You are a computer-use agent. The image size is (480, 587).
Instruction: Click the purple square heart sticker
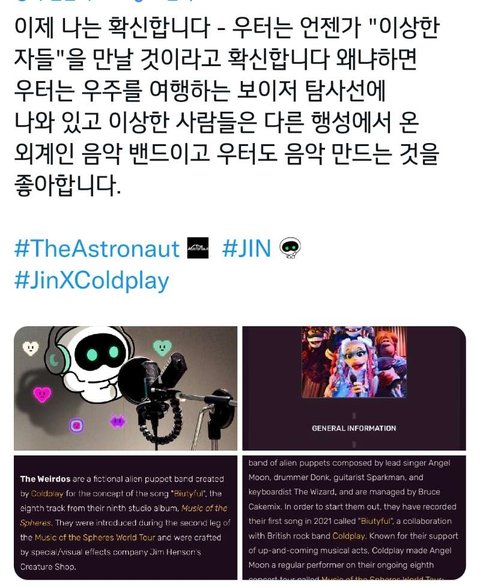76,425
